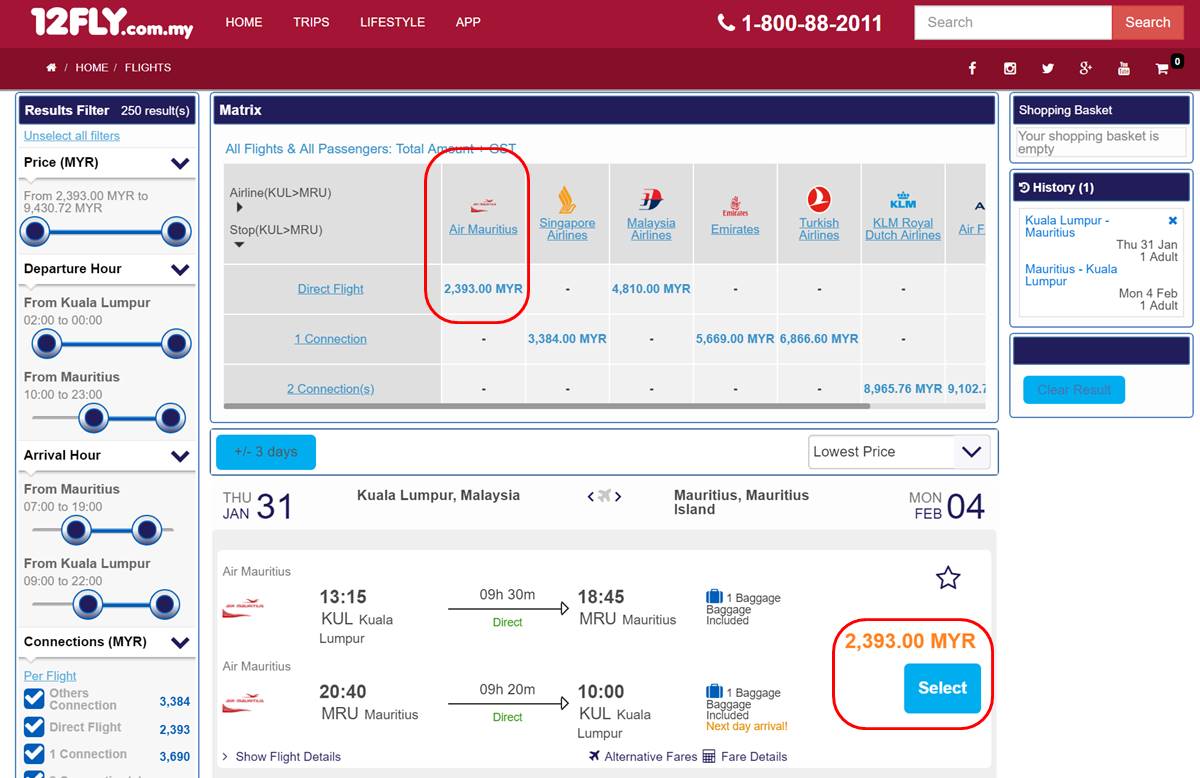Open the 1 Connection row link
Image resolution: width=1200 pixels, height=778 pixels.
tap(331, 339)
